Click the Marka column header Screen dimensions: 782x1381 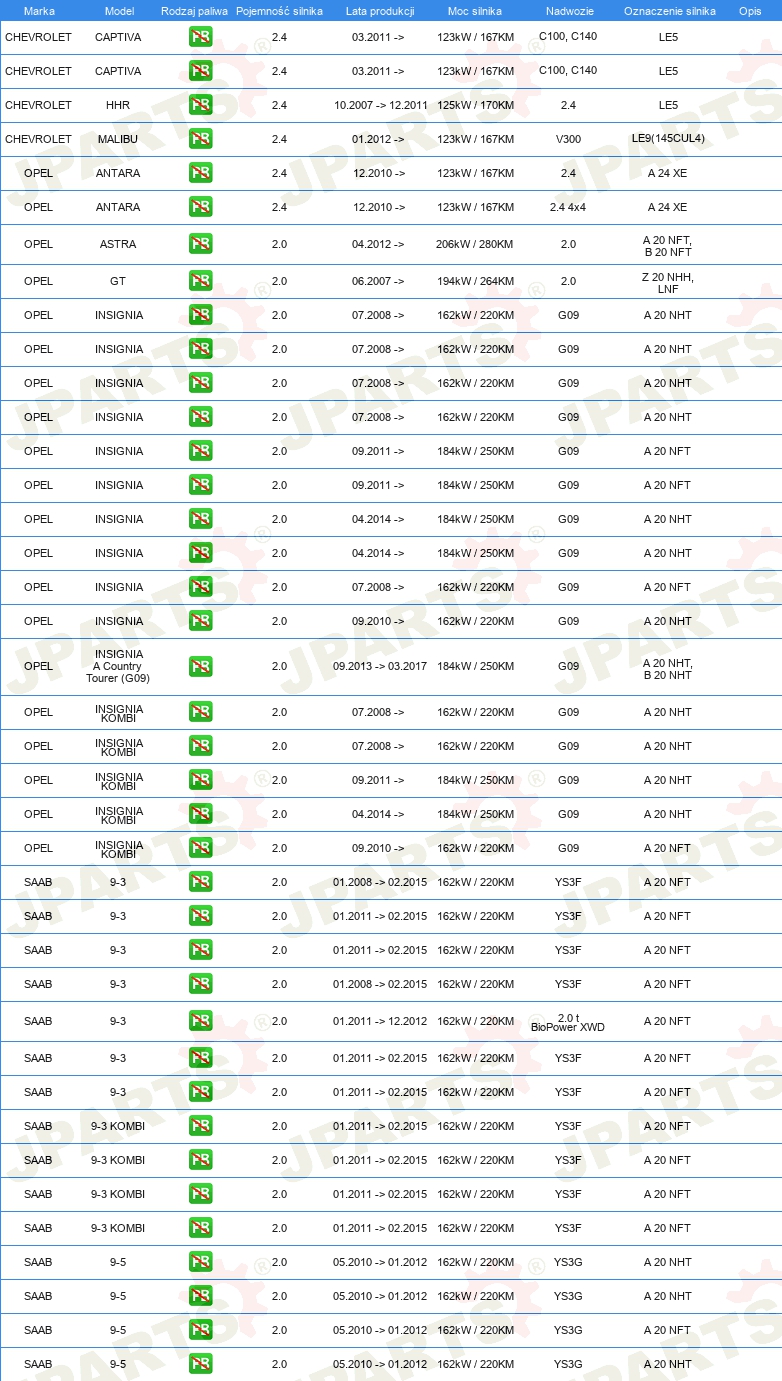(39, 10)
